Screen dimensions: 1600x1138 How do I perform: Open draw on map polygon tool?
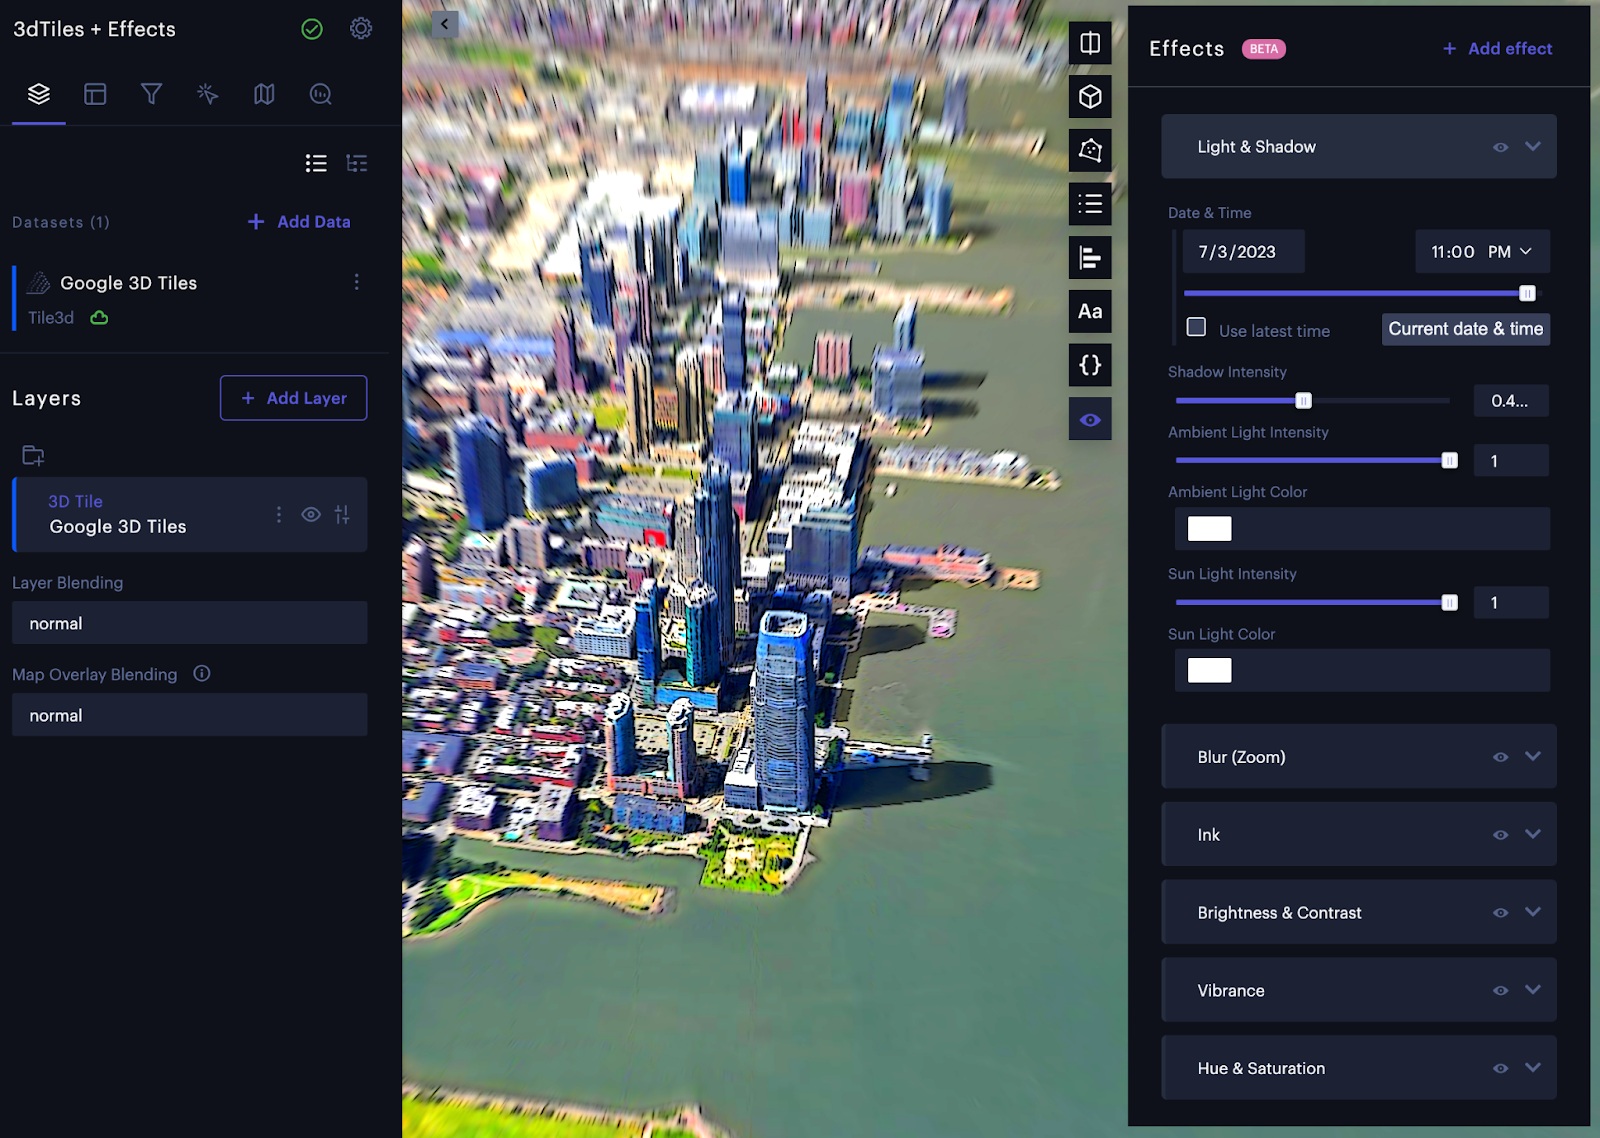[x=1090, y=150]
